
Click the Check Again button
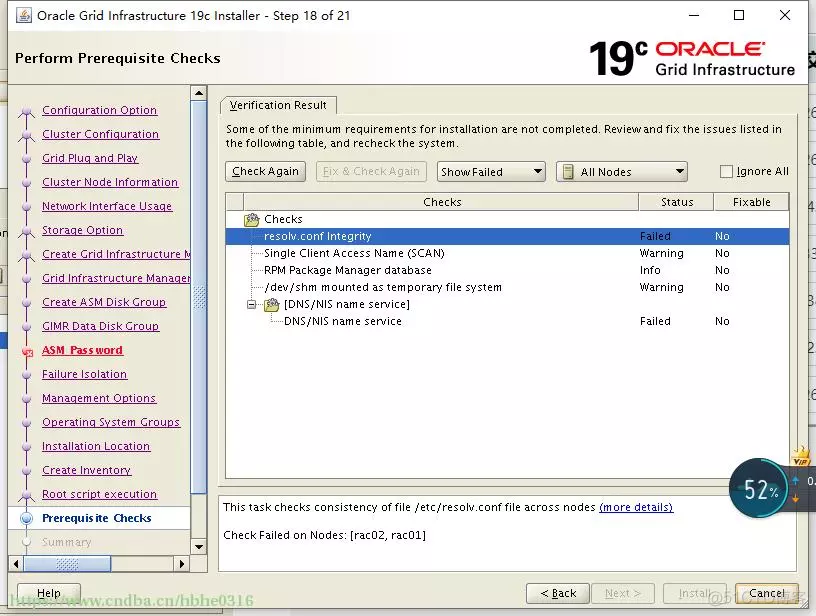coord(265,171)
